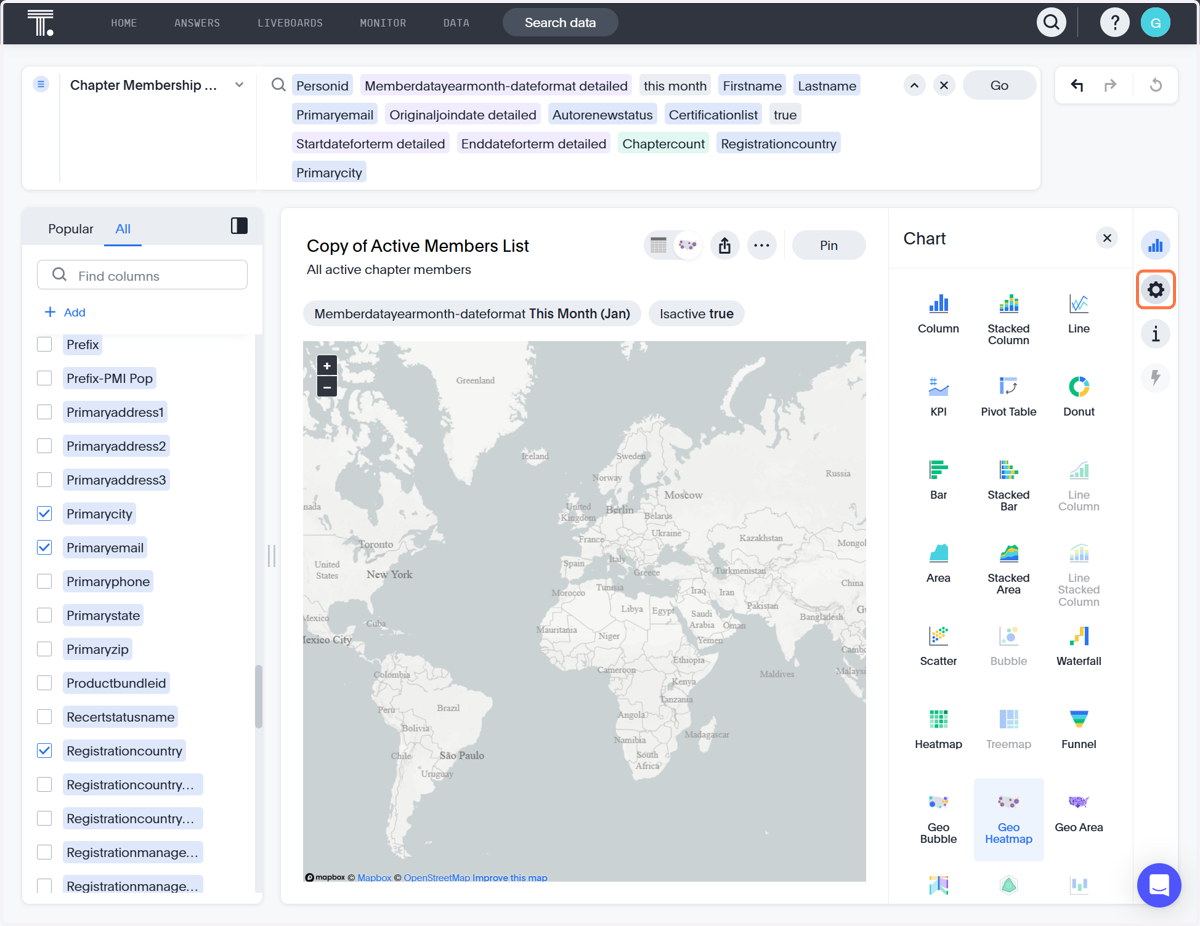Select the Geo Area chart type
This screenshot has height=926, width=1200.
click(1078, 812)
